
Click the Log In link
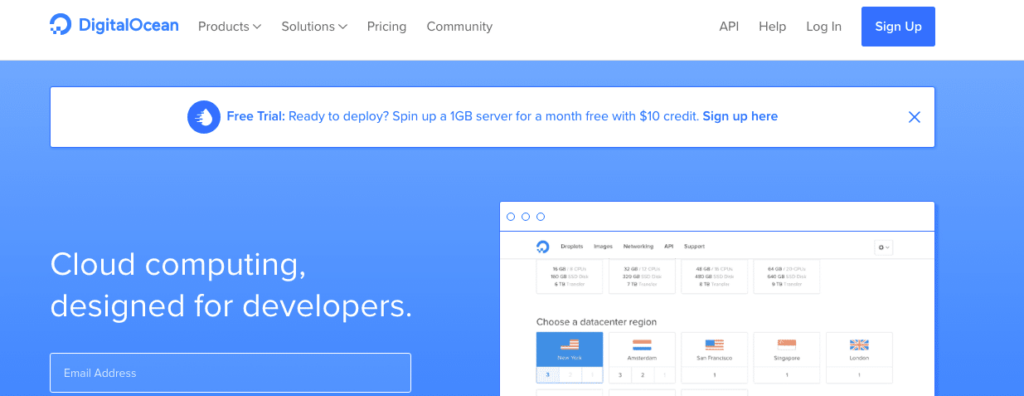[824, 27]
